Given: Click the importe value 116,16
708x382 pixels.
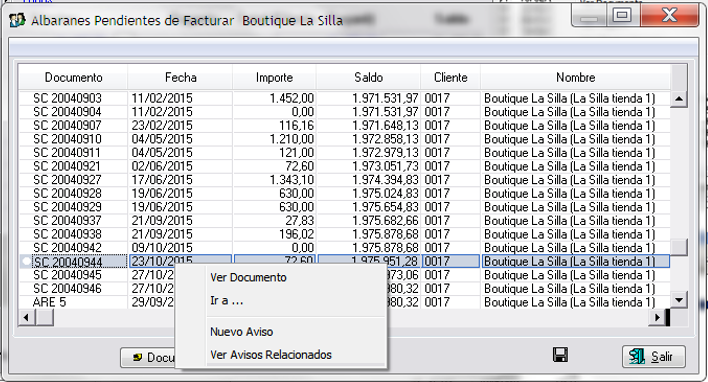Looking at the screenshot, I should click(x=296, y=126).
